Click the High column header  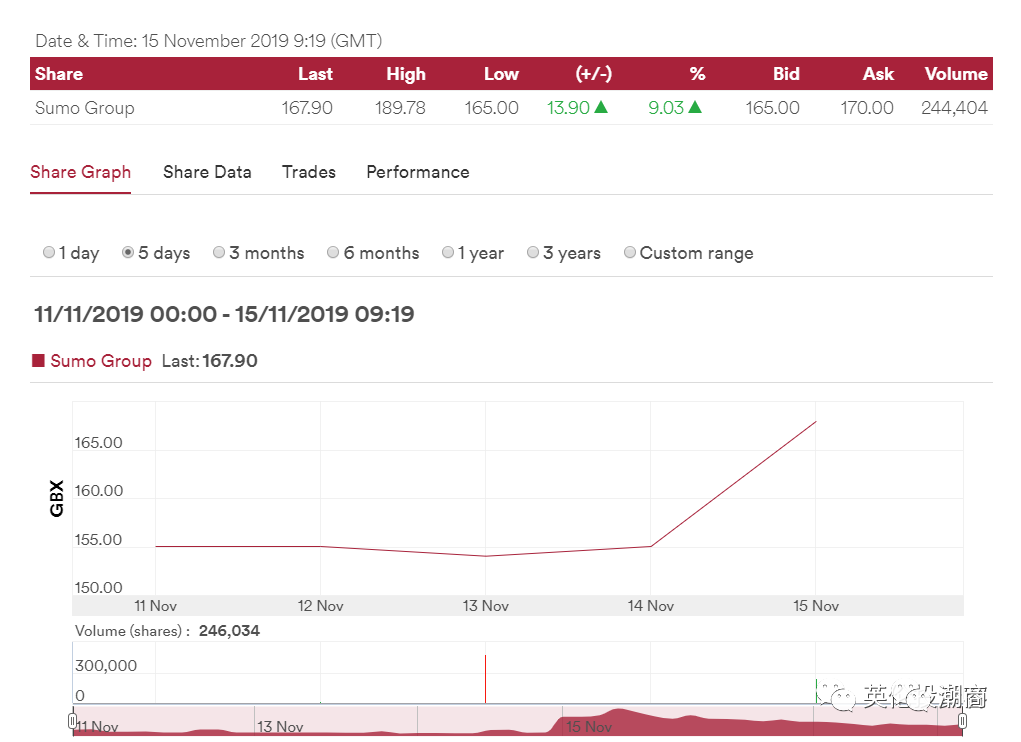tap(406, 74)
